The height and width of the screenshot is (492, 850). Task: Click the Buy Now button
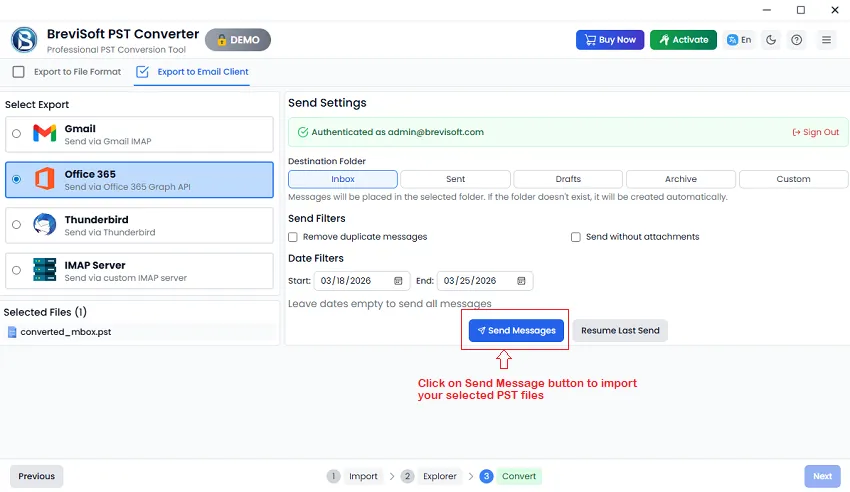[x=610, y=40]
